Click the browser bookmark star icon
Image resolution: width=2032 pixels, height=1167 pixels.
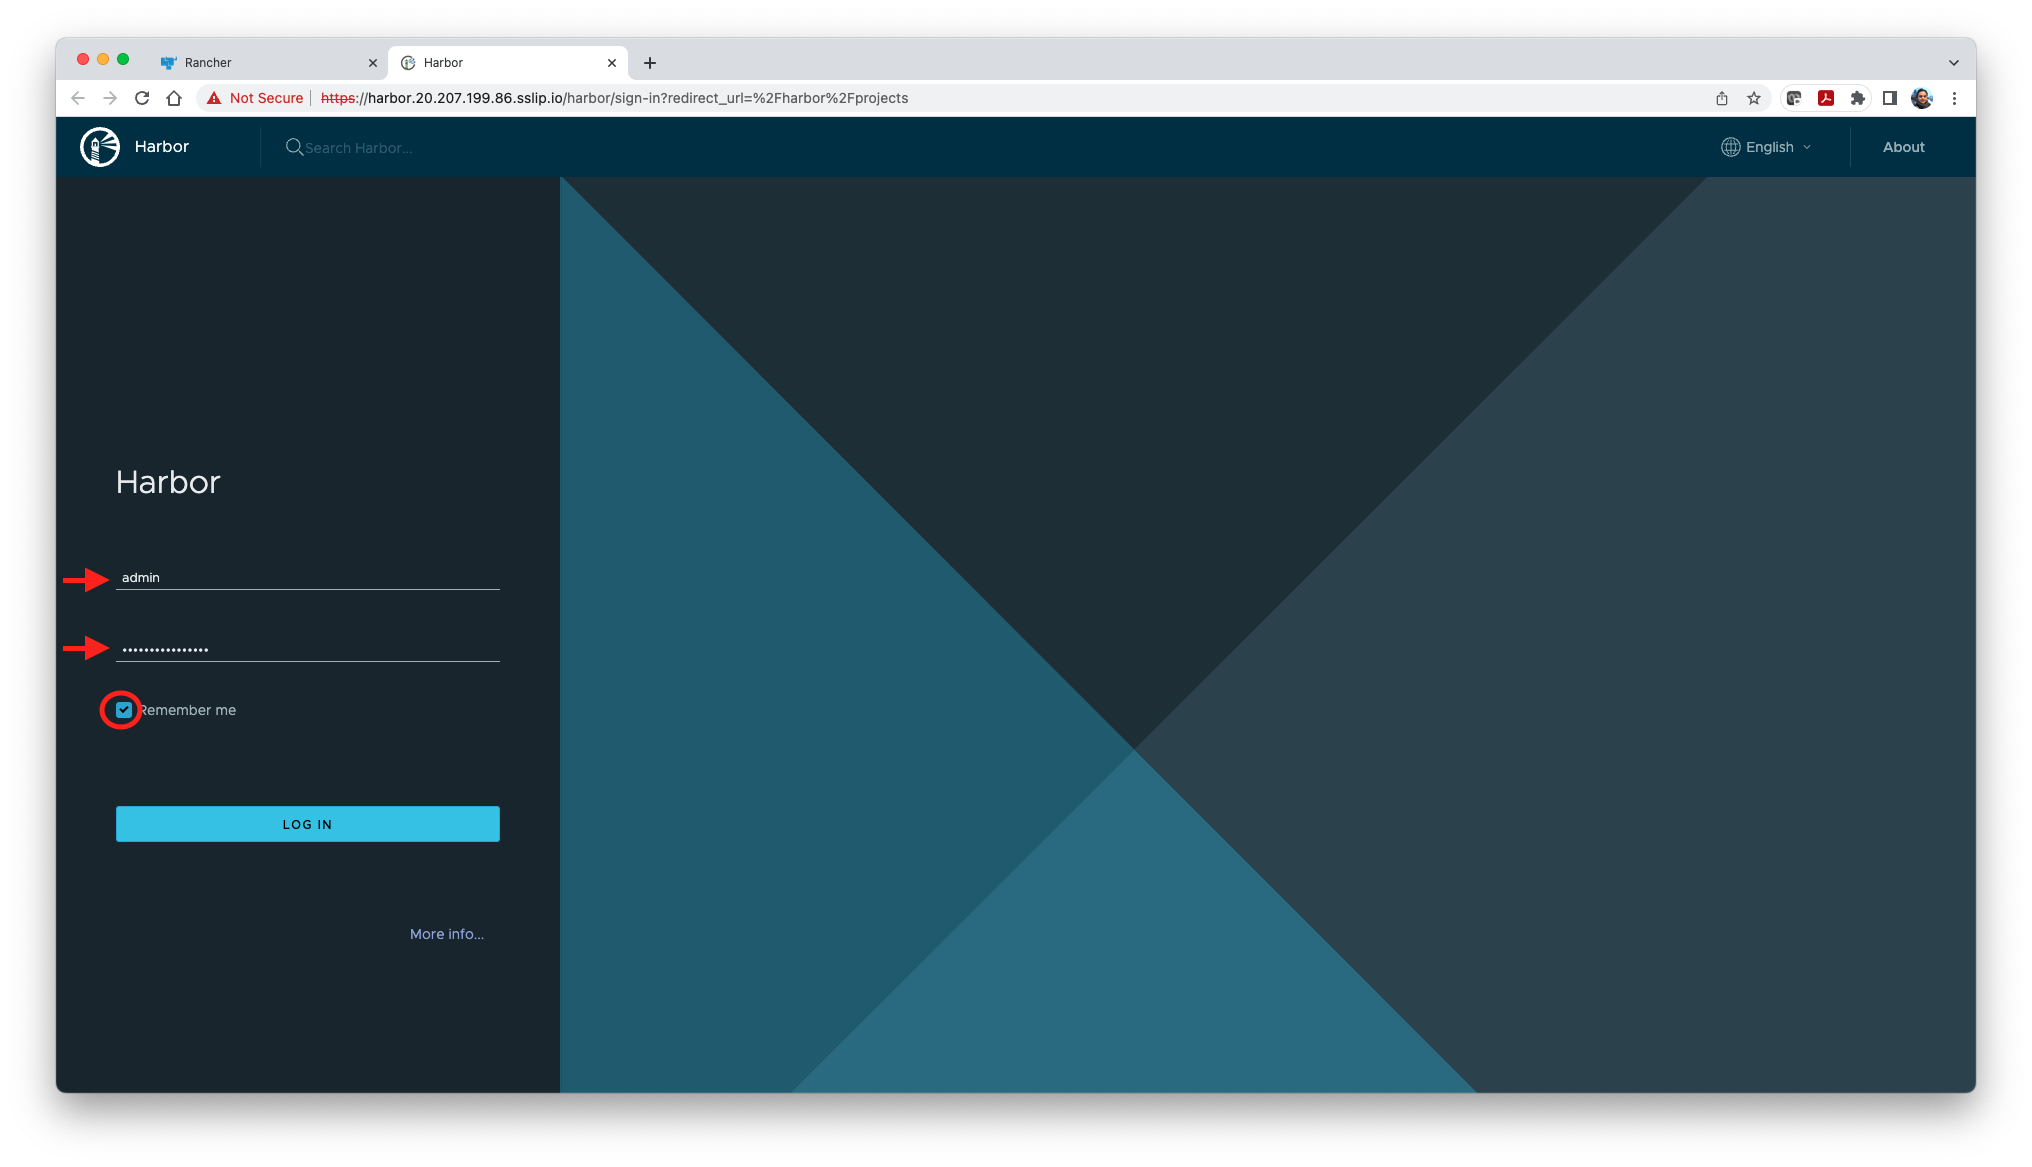click(1754, 98)
